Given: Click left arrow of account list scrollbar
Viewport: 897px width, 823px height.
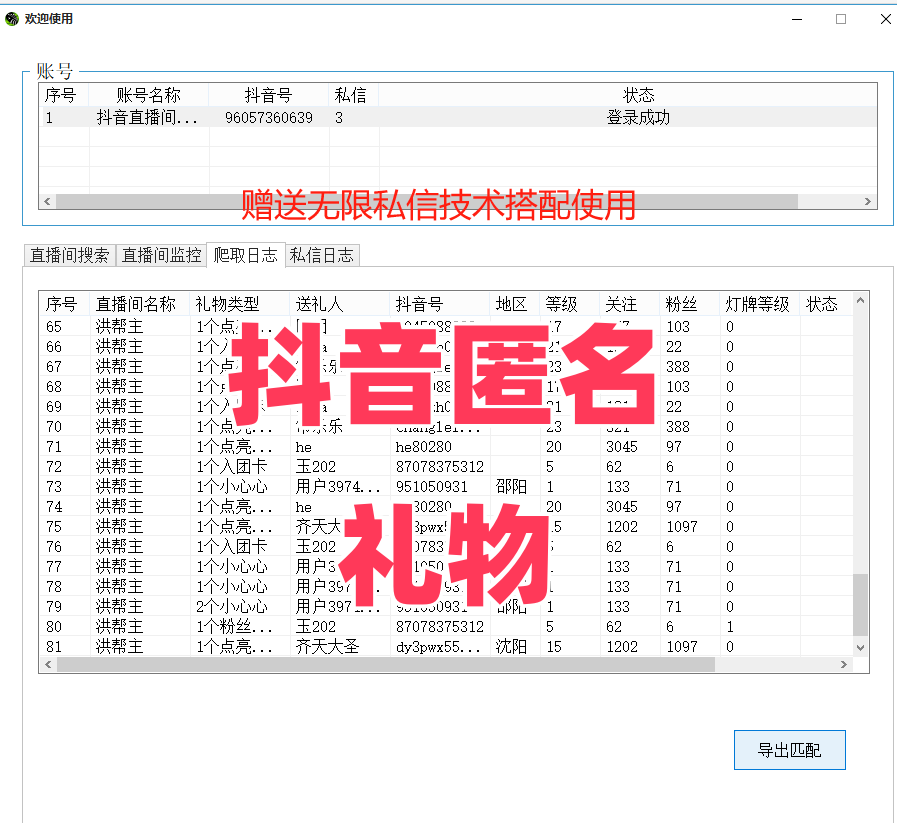Looking at the screenshot, I should 47,201.
